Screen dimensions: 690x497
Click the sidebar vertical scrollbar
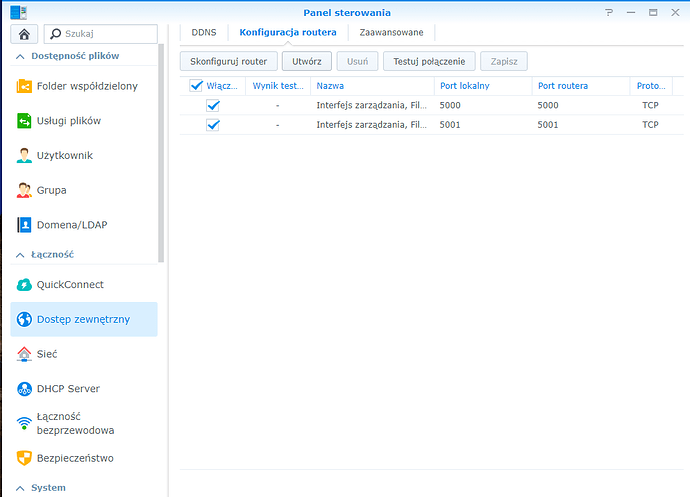point(161,153)
